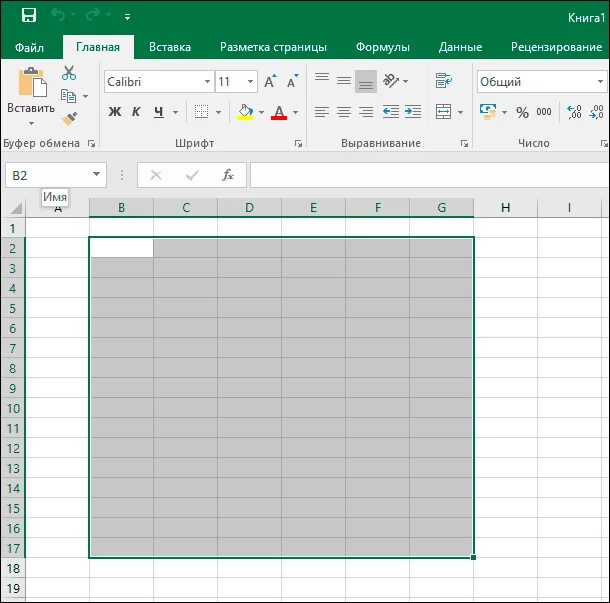The height and width of the screenshot is (603, 610).
Task: Decrease indent icon
Action: 391,112
